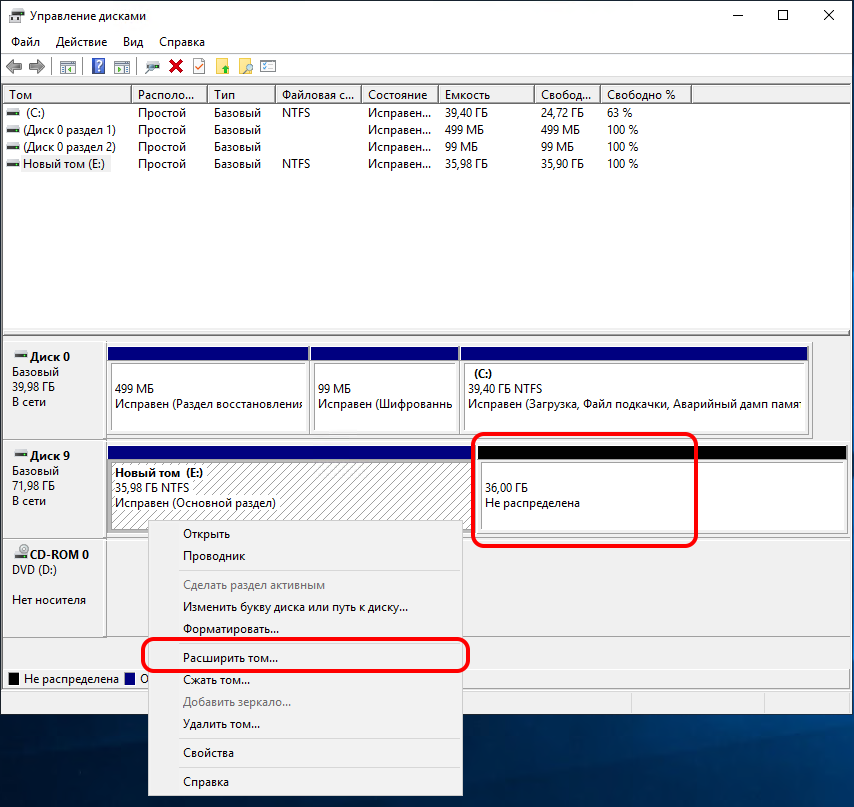854x807 pixels.
Task: Open help via the blue question mark icon
Action: pos(99,66)
